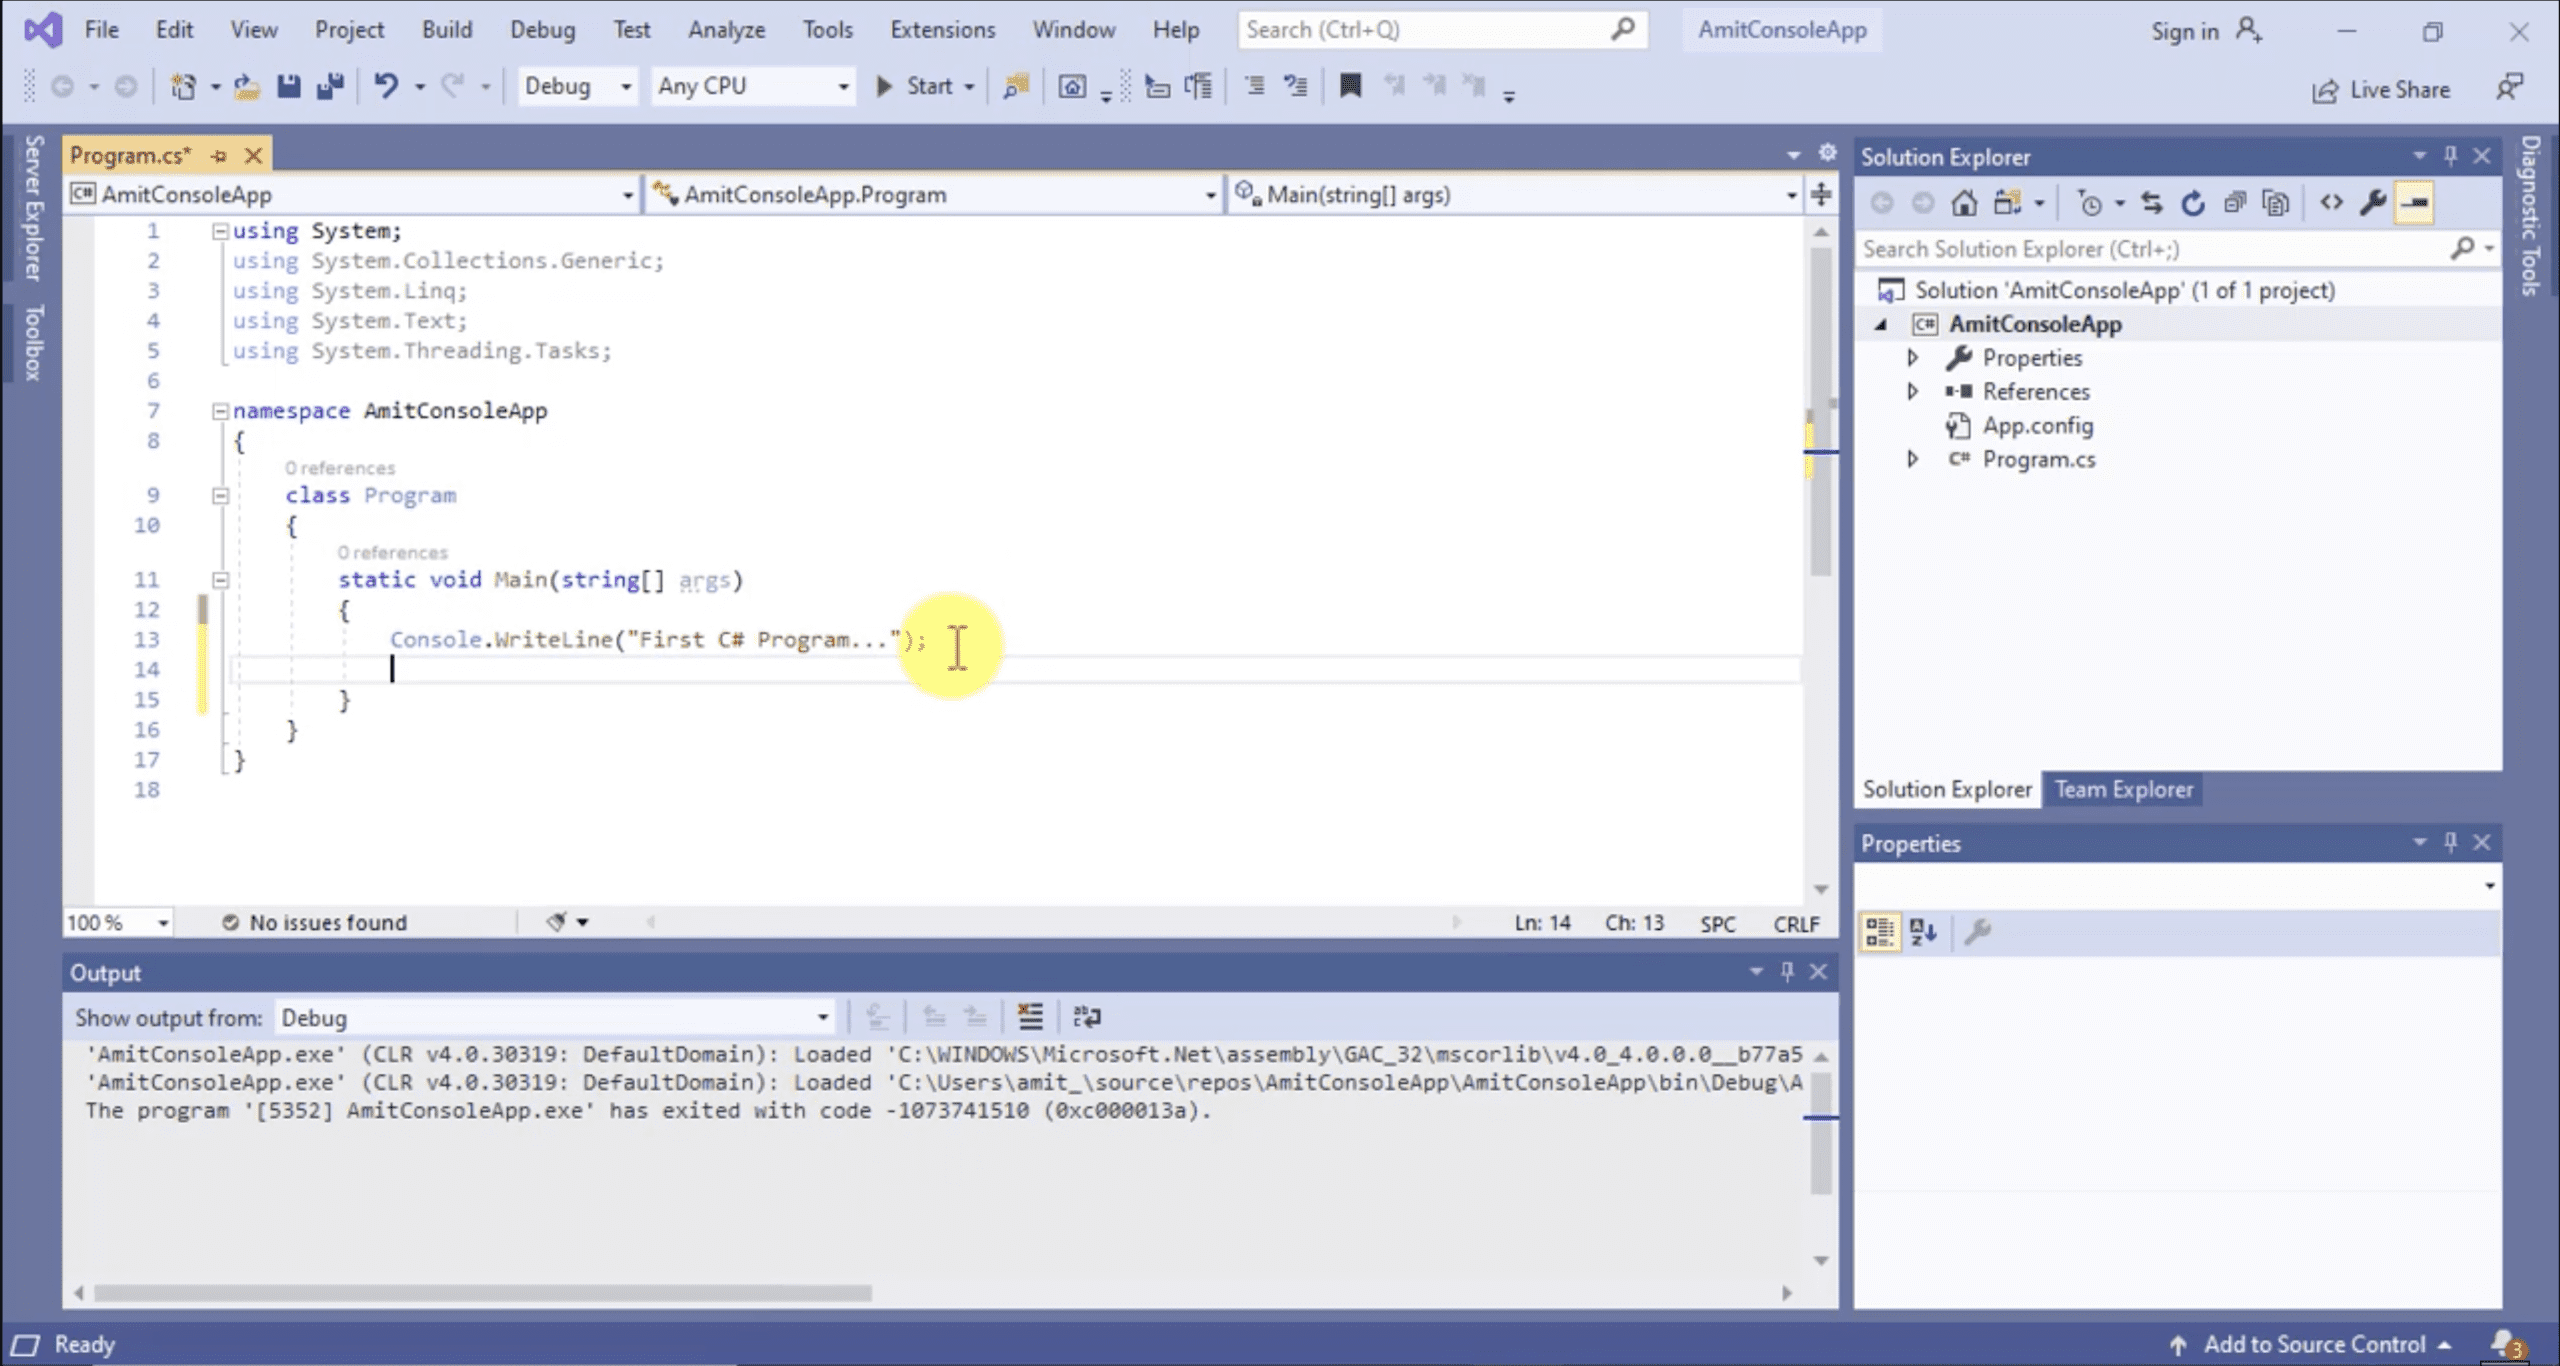Open the Build menu
The image size is (2560, 1366).
coord(446,30)
